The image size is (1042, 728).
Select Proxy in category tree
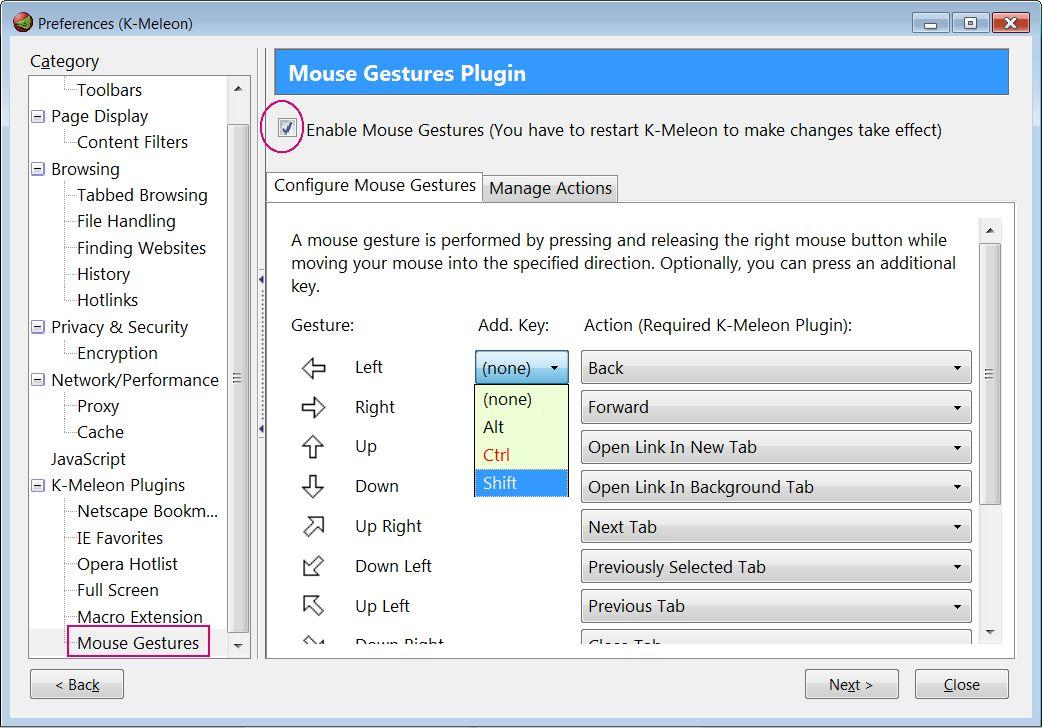click(x=98, y=406)
